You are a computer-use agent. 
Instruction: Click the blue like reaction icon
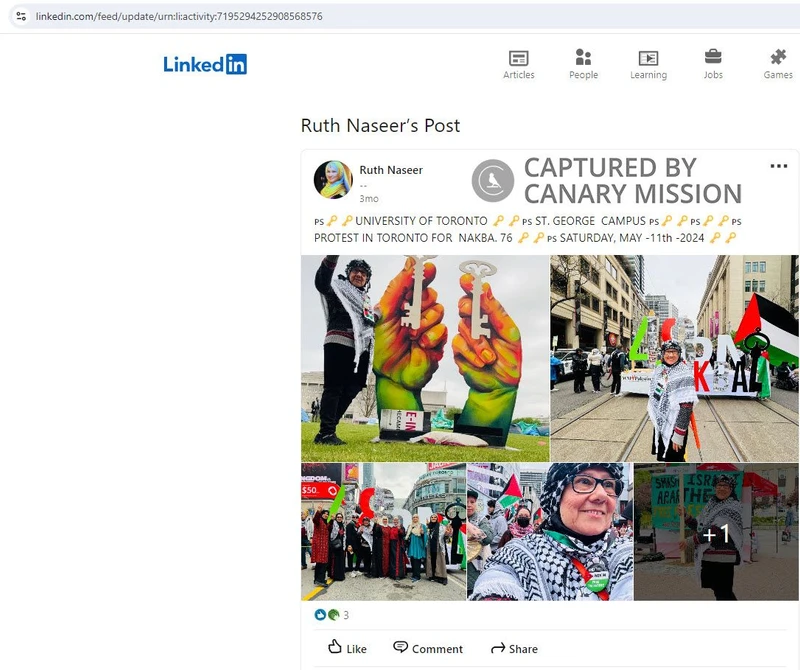[x=320, y=615]
